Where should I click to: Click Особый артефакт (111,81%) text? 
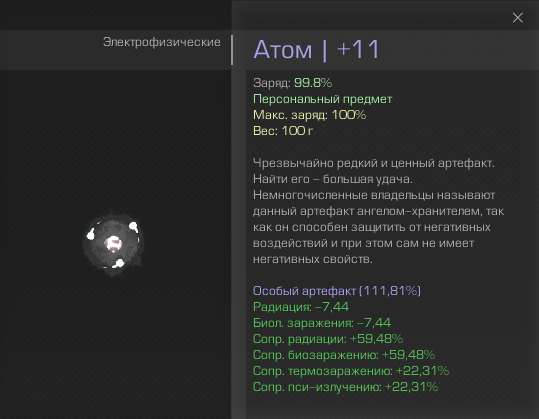click(337, 291)
